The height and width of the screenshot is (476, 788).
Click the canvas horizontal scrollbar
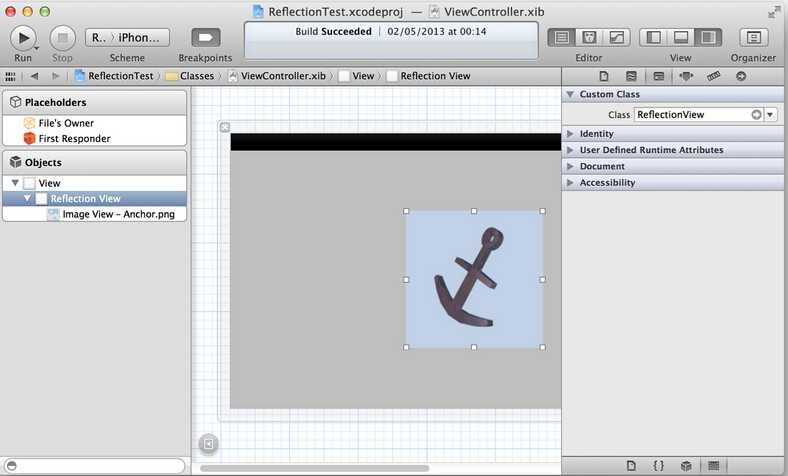click(x=314, y=468)
